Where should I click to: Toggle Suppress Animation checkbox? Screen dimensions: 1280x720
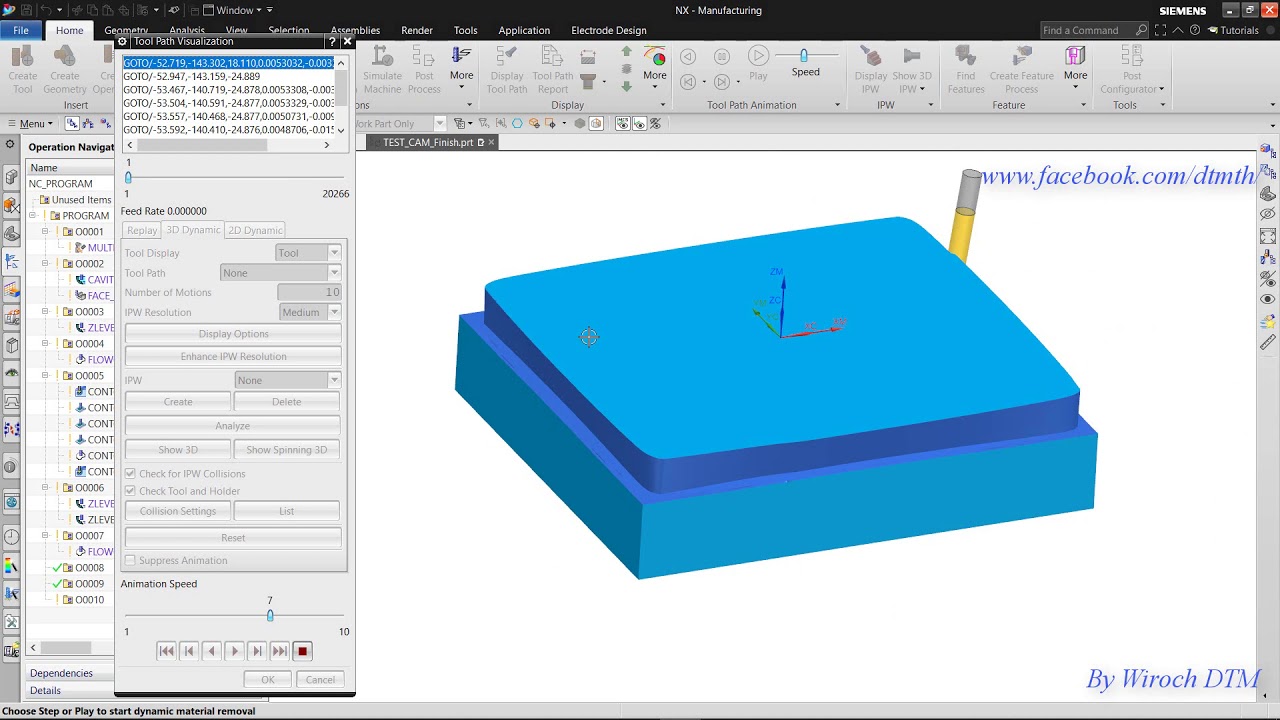(x=130, y=560)
